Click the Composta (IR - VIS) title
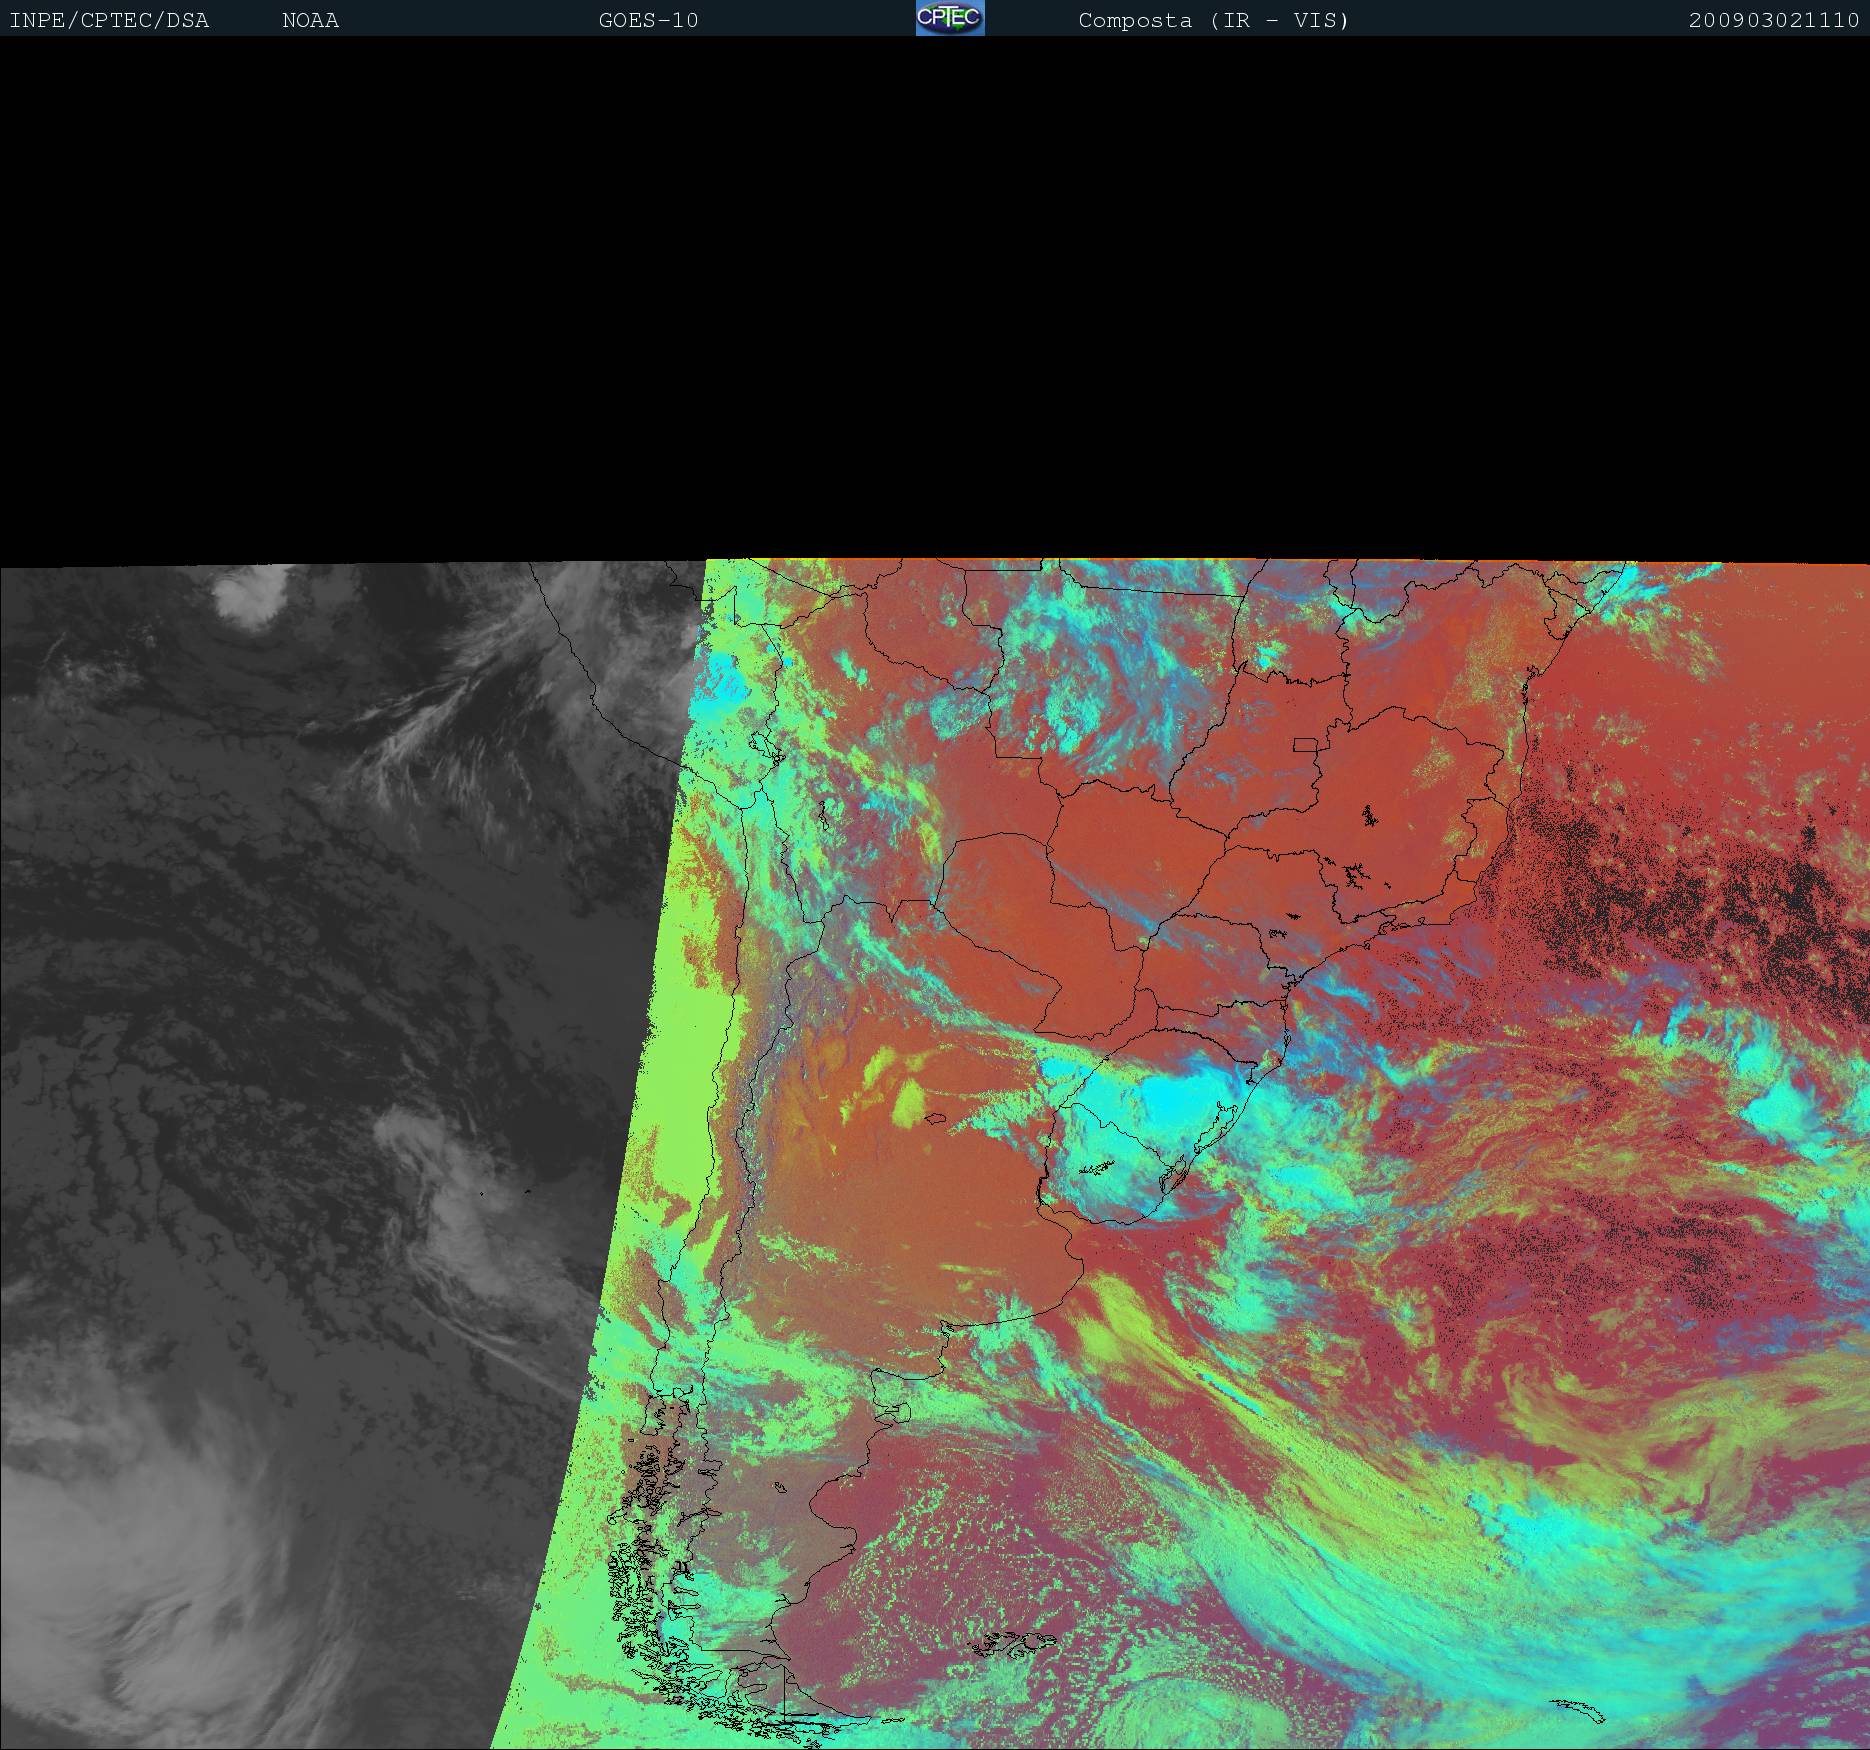The width and height of the screenshot is (1870, 1750). tap(1214, 21)
